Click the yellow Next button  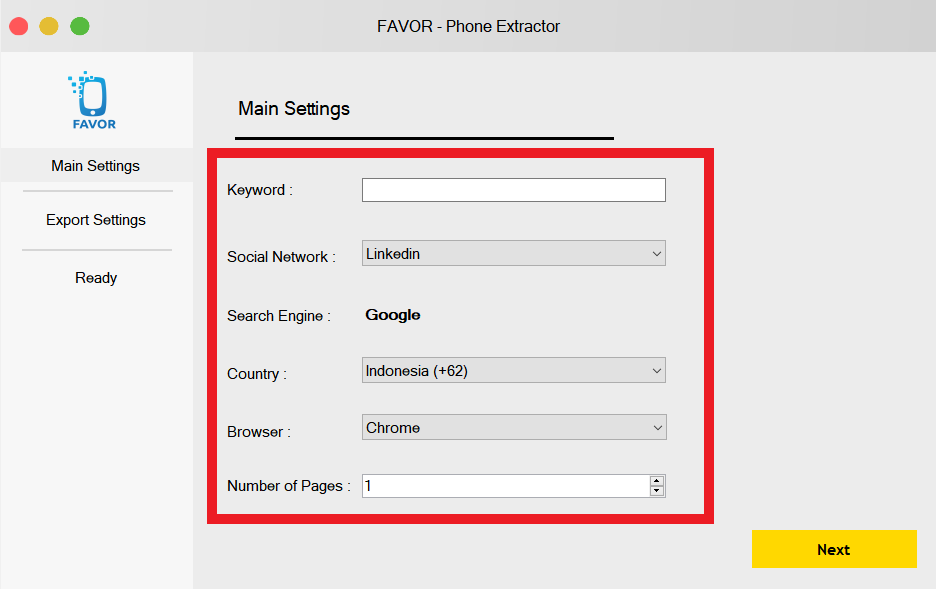(834, 549)
